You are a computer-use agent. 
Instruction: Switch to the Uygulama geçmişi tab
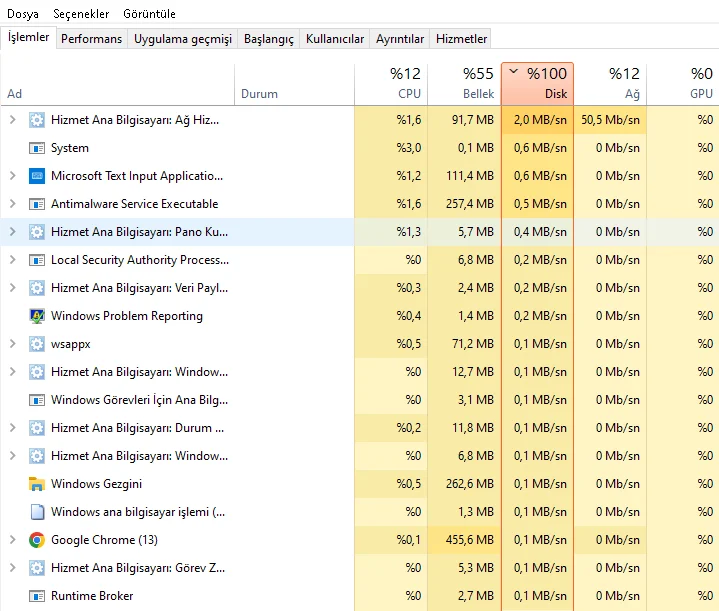click(183, 39)
